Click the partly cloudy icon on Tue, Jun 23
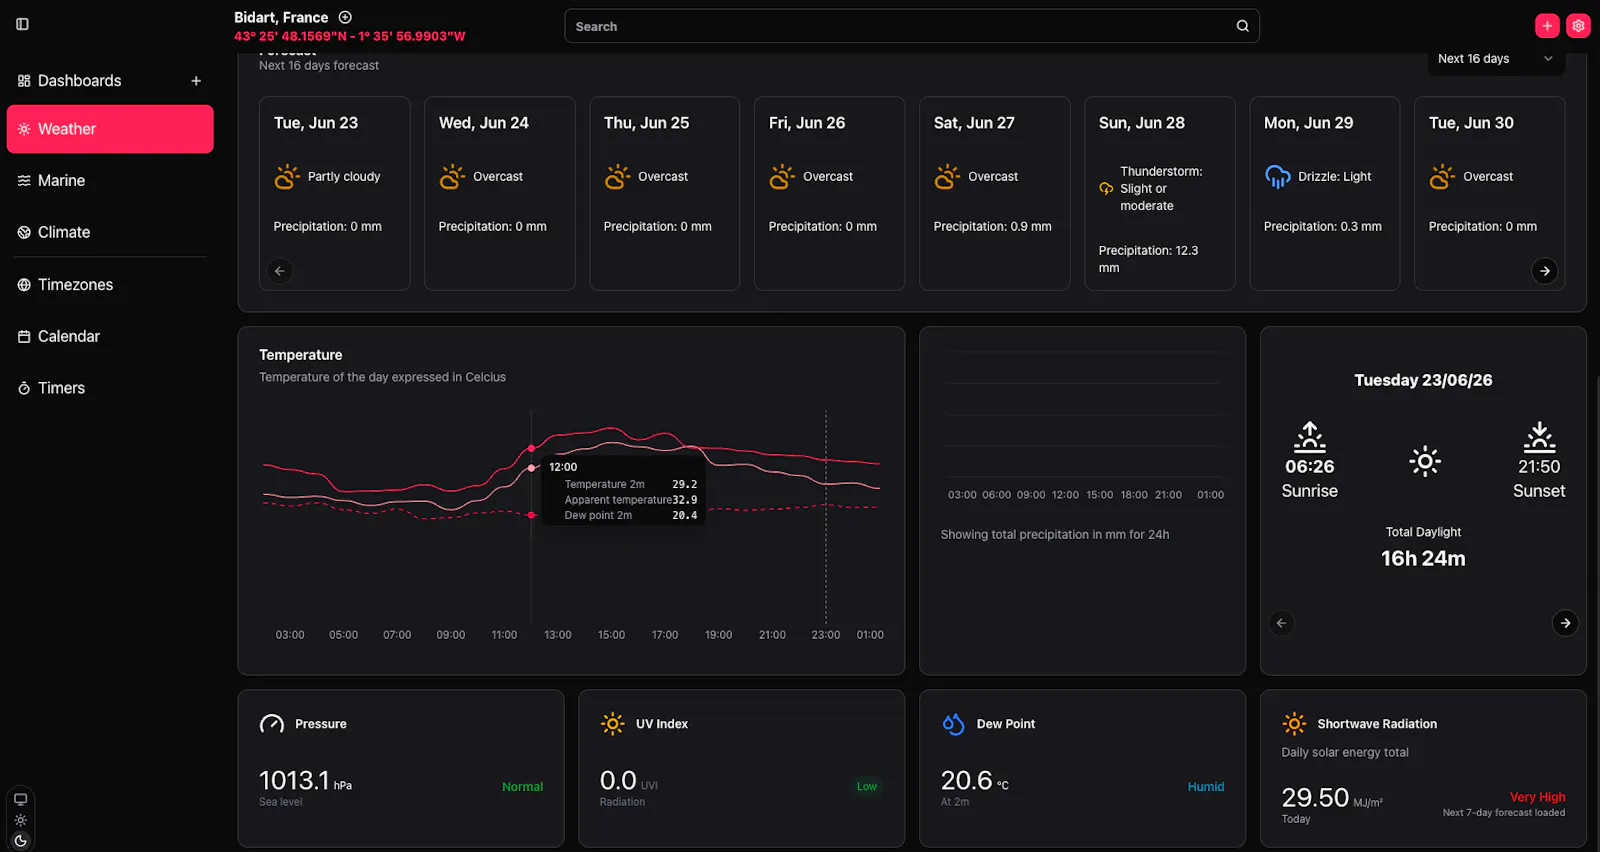The width and height of the screenshot is (1600, 852). pyautogui.click(x=287, y=177)
